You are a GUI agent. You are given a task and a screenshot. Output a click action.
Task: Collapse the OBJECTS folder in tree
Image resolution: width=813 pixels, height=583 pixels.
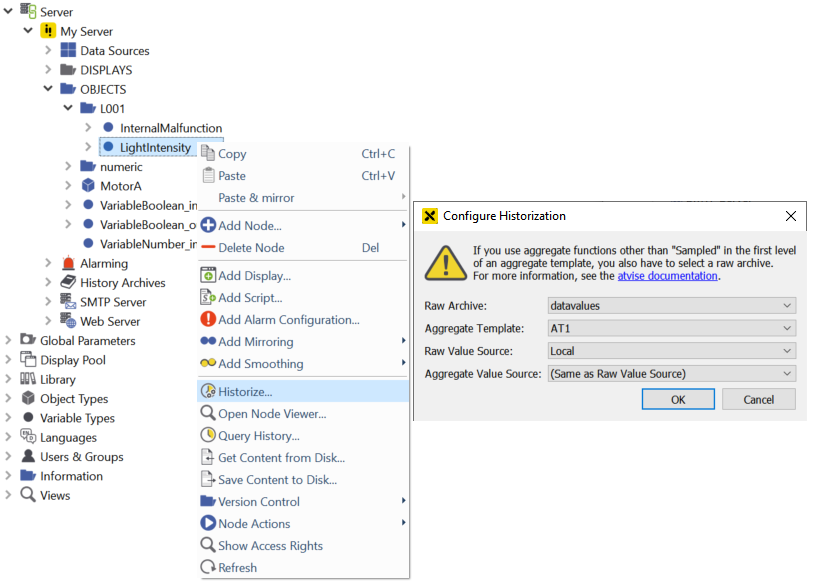click(48, 89)
